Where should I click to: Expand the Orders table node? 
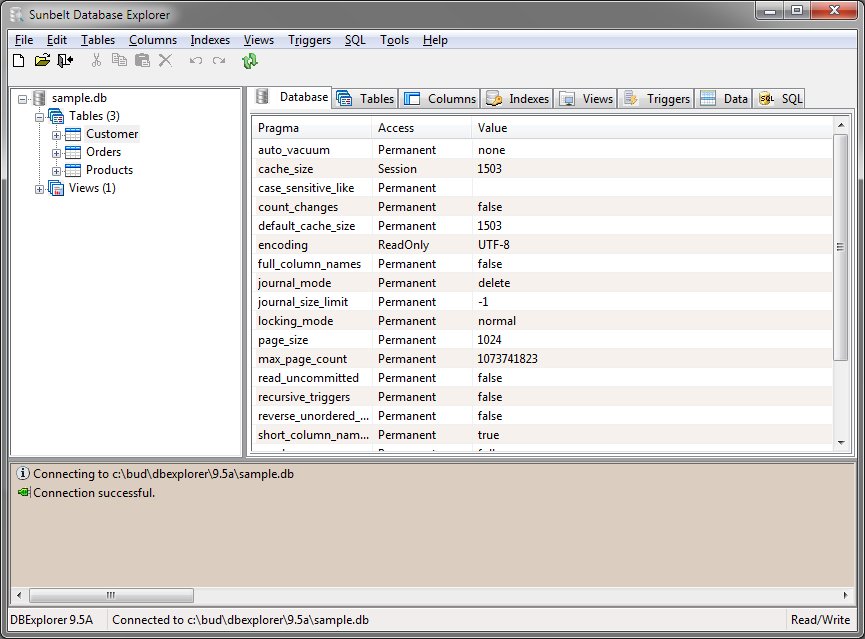(x=56, y=153)
